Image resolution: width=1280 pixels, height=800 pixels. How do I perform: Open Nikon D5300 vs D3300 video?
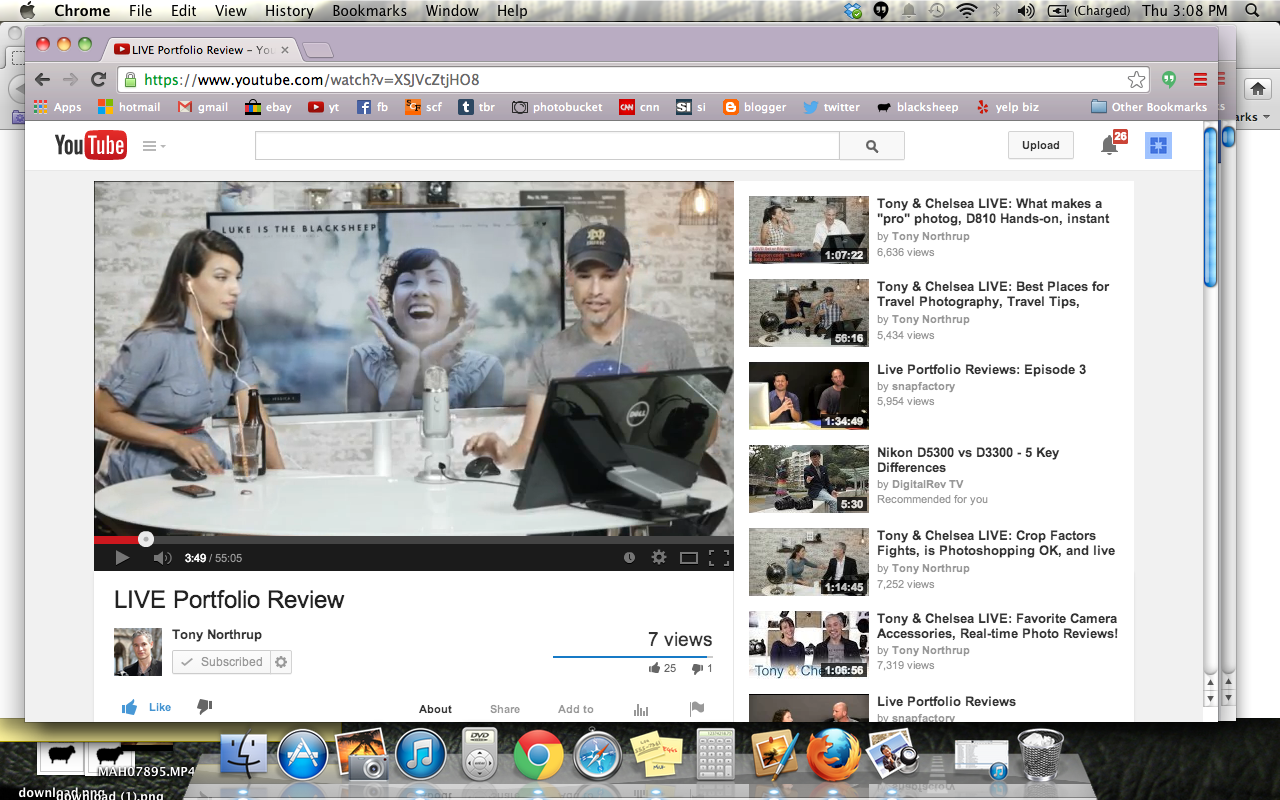(x=968, y=460)
